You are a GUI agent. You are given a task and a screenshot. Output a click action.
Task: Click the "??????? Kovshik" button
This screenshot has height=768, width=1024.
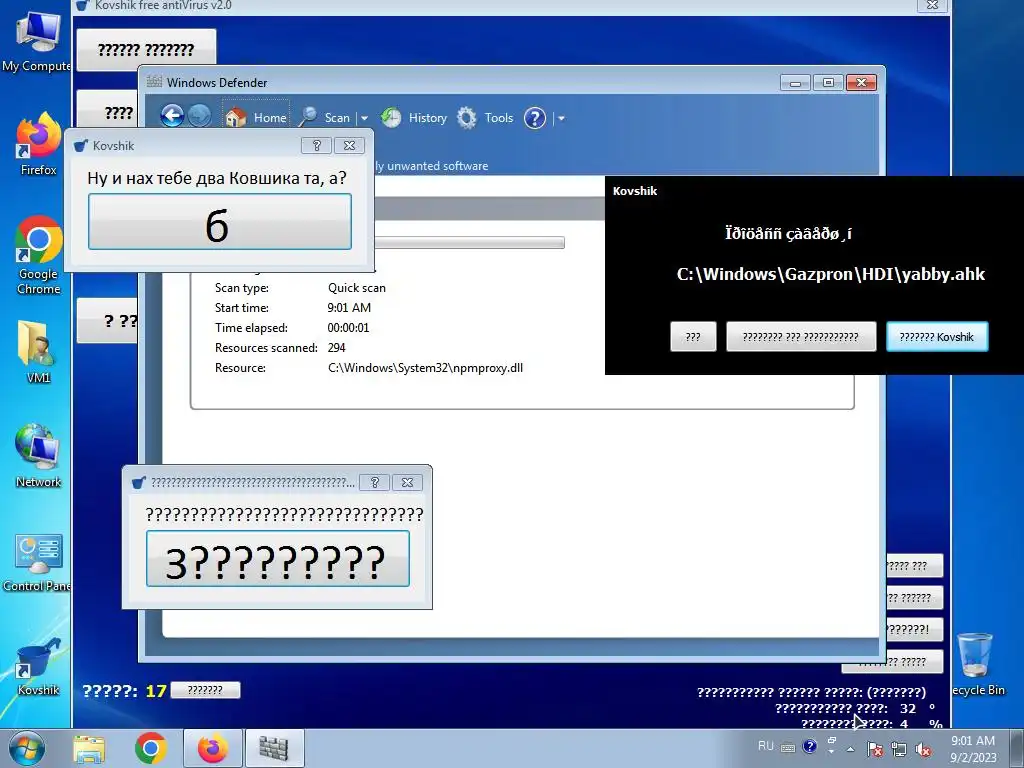click(x=936, y=337)
